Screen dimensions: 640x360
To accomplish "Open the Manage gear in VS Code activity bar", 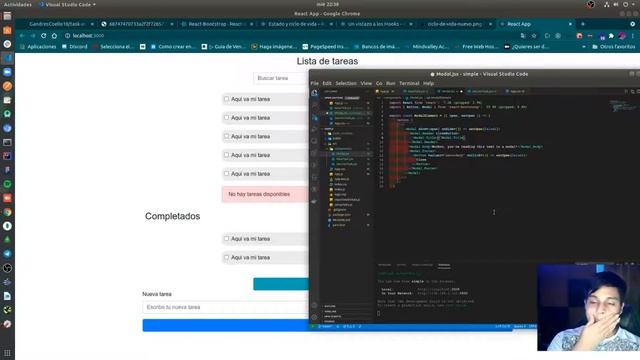I will click(314, 317).
